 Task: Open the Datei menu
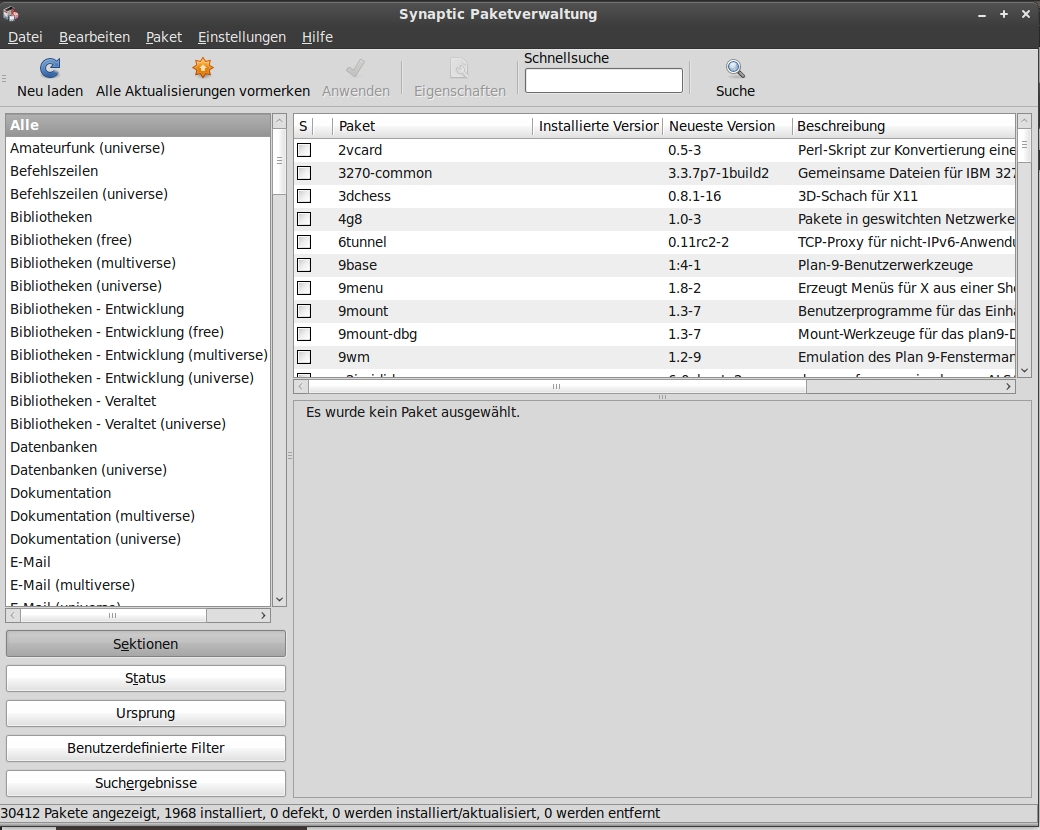25,37
